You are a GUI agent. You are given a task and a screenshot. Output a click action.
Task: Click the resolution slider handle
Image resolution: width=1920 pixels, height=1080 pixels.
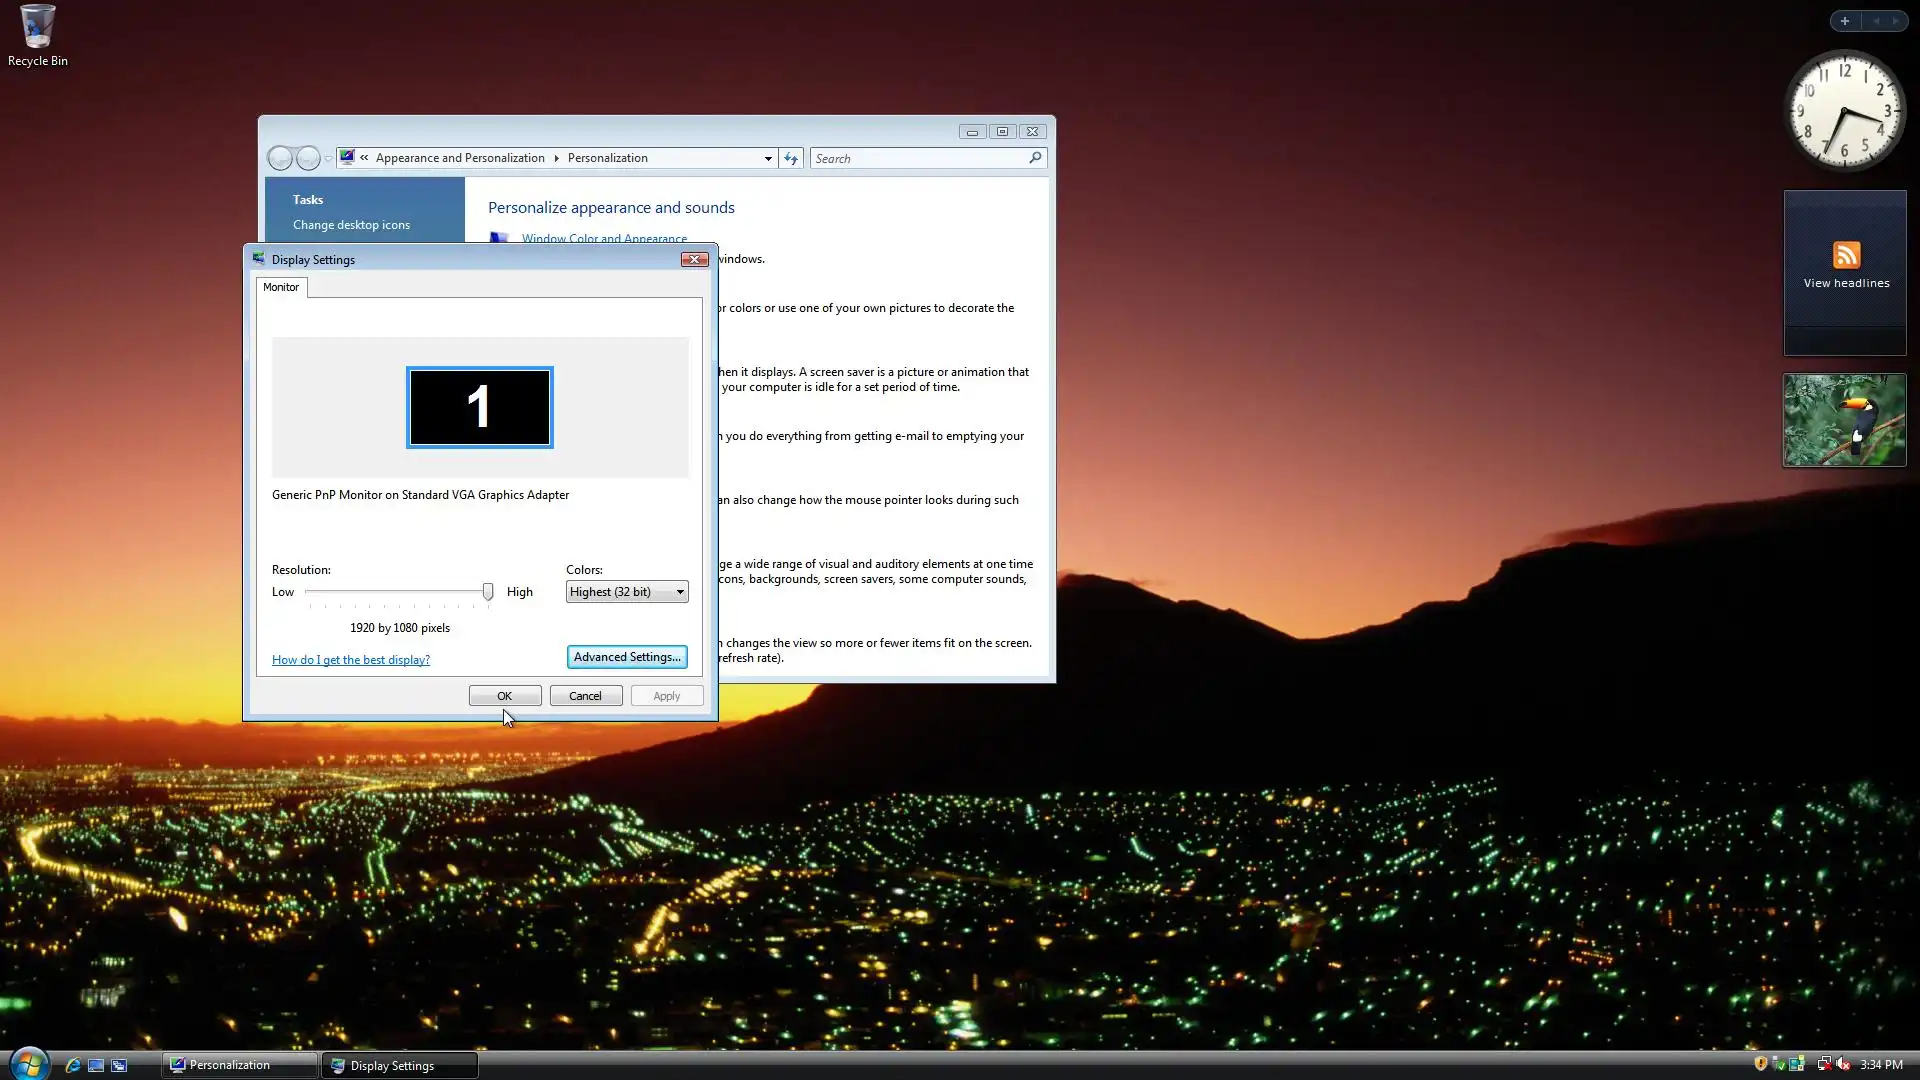pos(488,592)
